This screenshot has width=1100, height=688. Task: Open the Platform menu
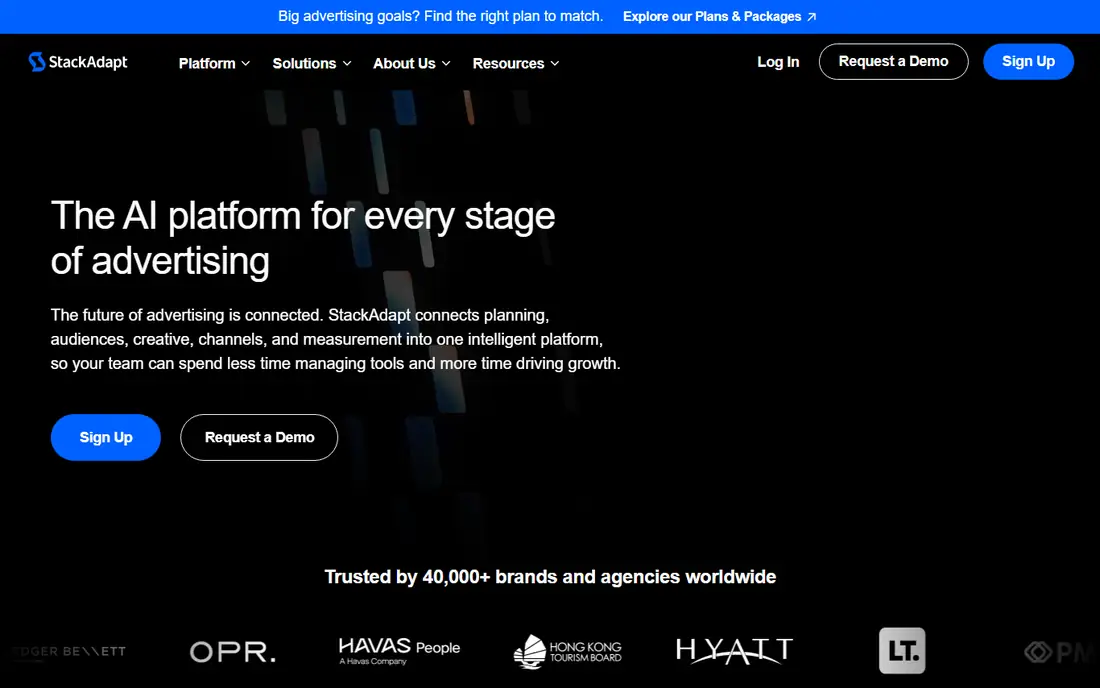(207, 63)
